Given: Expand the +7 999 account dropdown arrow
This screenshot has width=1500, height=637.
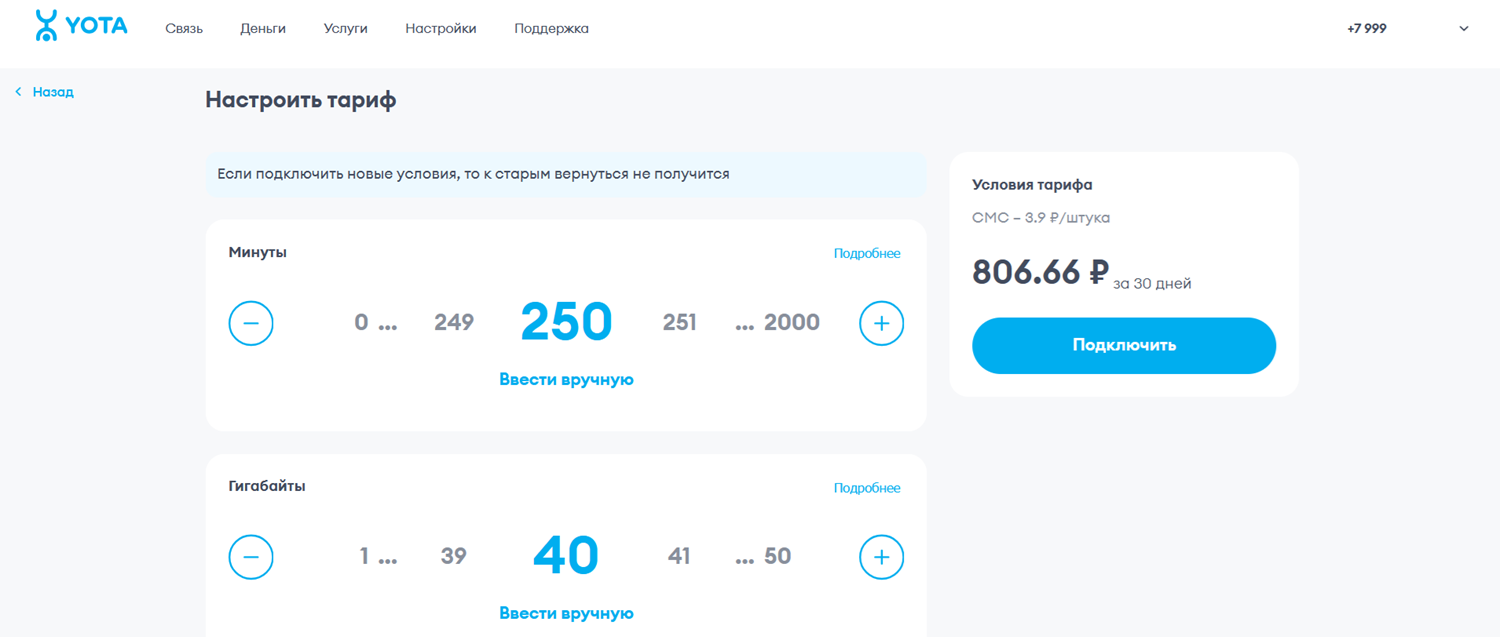Looking at the screenshot, I should click(1464, 29).
